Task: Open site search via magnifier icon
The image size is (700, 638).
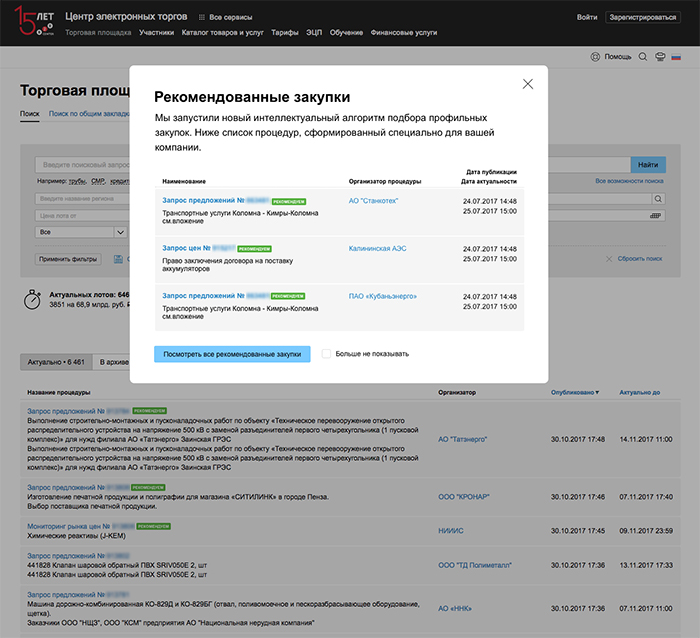Action: [x=643, y=57]
